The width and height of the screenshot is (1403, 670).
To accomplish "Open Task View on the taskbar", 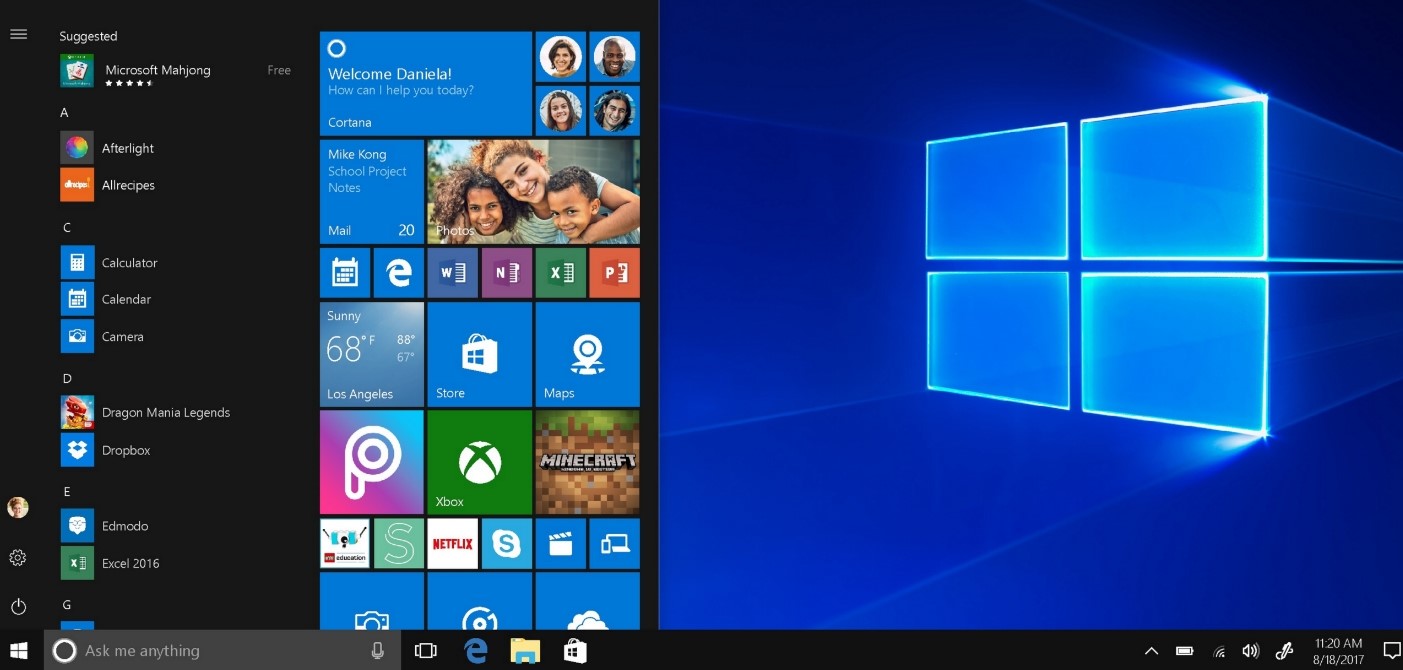I will tap(425, 651).
